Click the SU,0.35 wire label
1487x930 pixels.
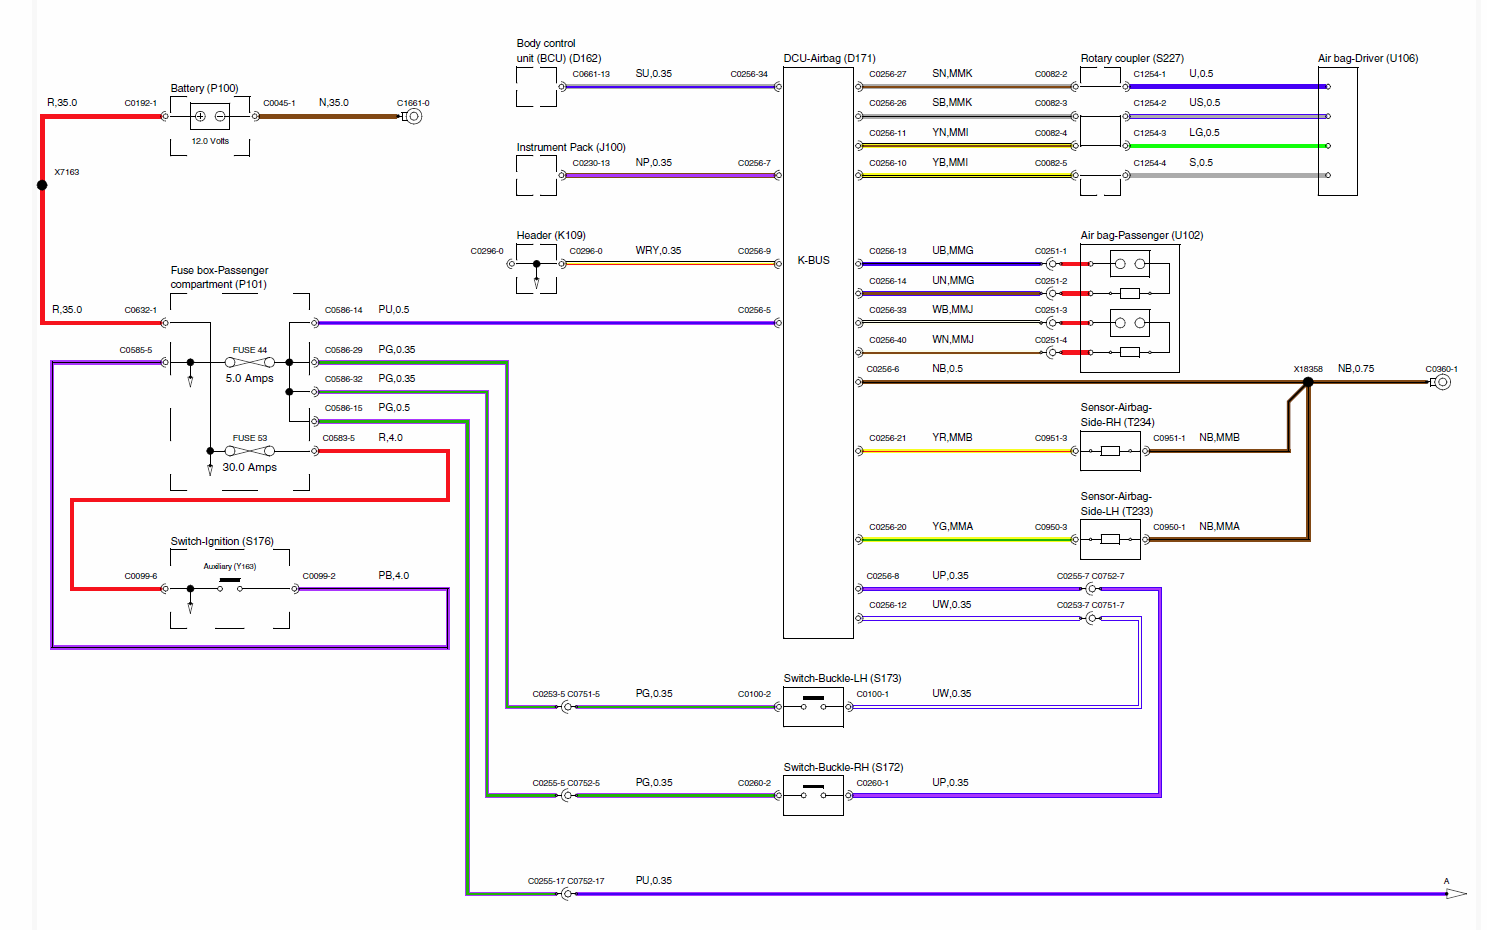coord(654,73)
